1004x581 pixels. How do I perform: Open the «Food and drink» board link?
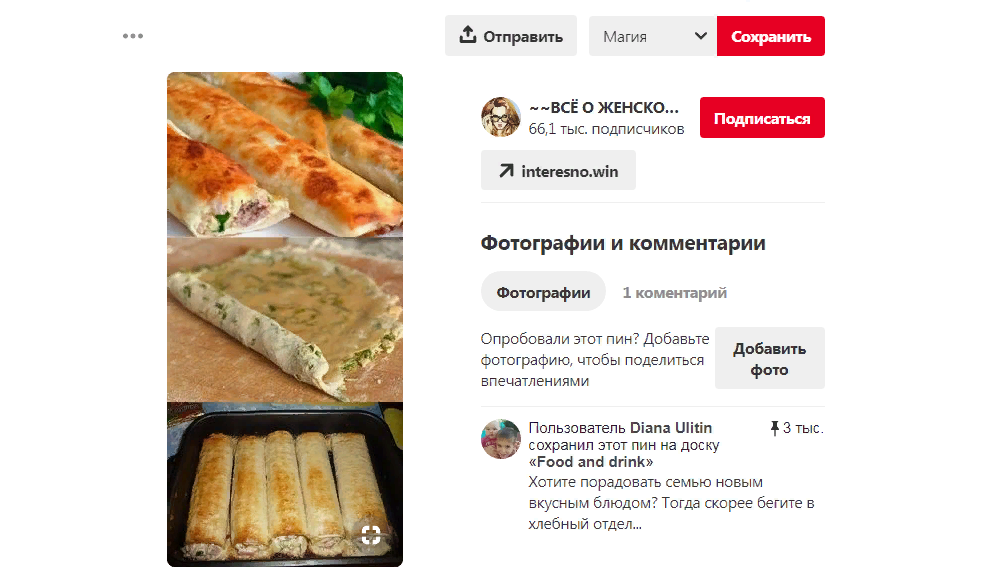pyautogui.click(x=591, y=462)
